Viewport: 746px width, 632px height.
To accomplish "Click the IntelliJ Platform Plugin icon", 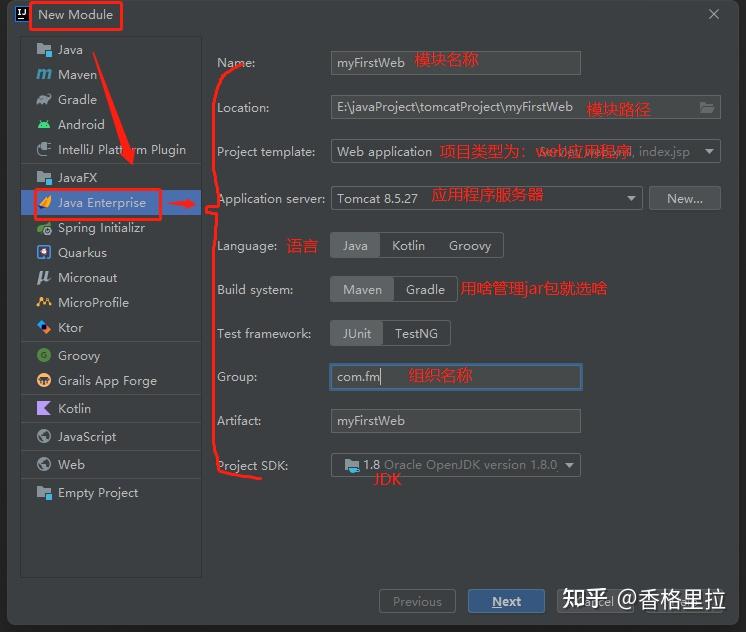I will (44, 149).
